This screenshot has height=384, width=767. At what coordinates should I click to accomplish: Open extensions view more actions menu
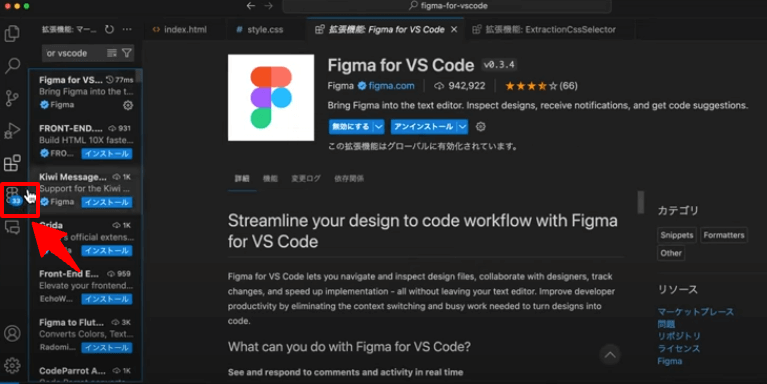127,29
